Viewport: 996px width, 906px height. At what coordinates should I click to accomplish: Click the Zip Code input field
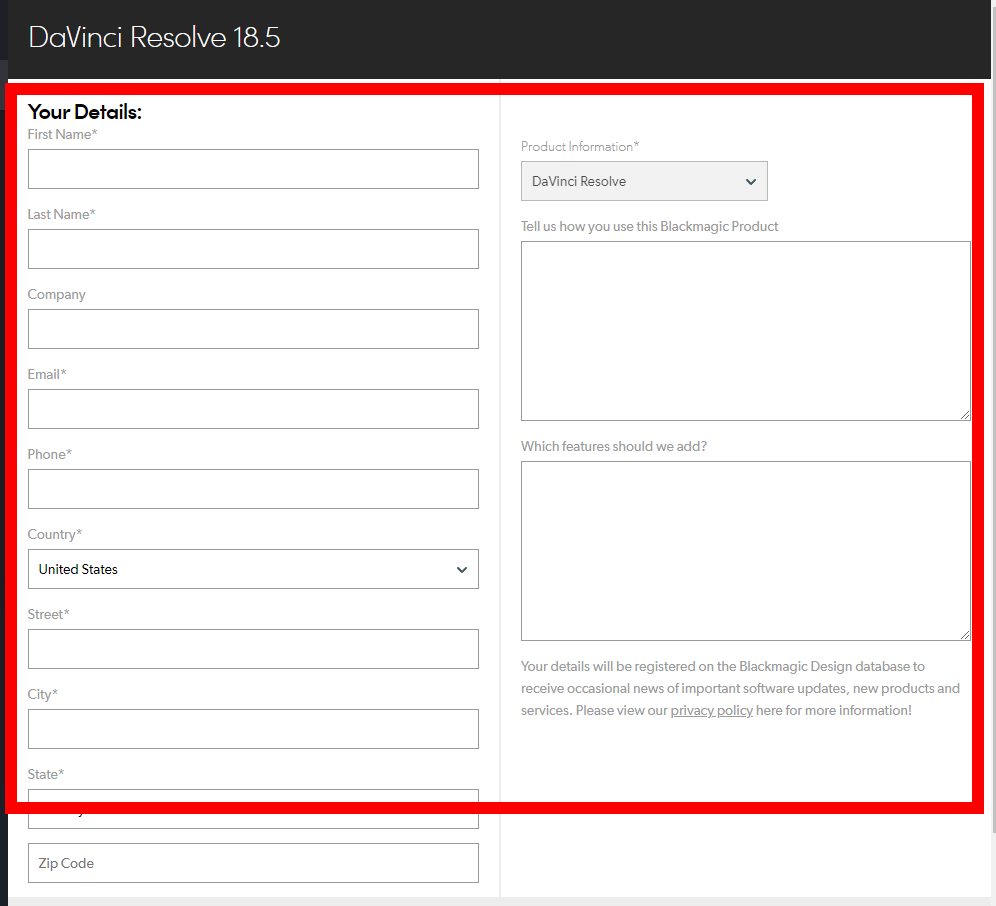point(253,863)
